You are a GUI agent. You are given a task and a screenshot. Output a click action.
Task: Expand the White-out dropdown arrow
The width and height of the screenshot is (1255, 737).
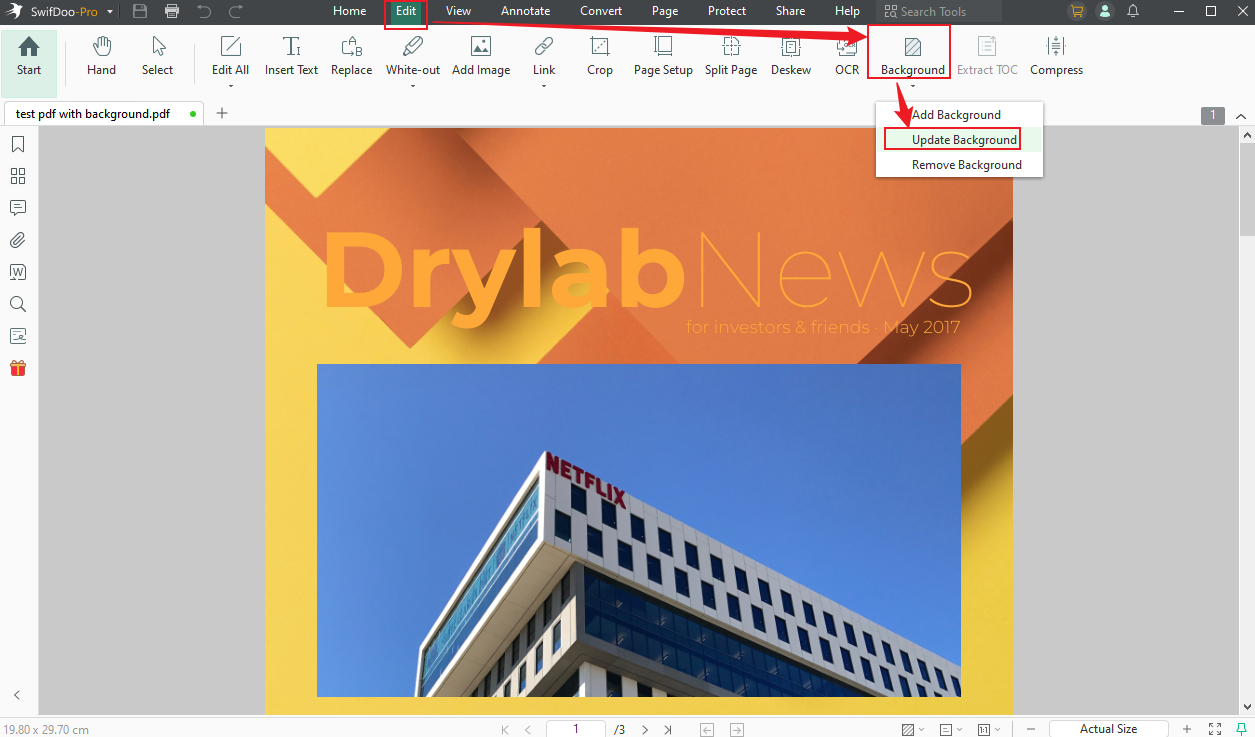click(413, 86)
